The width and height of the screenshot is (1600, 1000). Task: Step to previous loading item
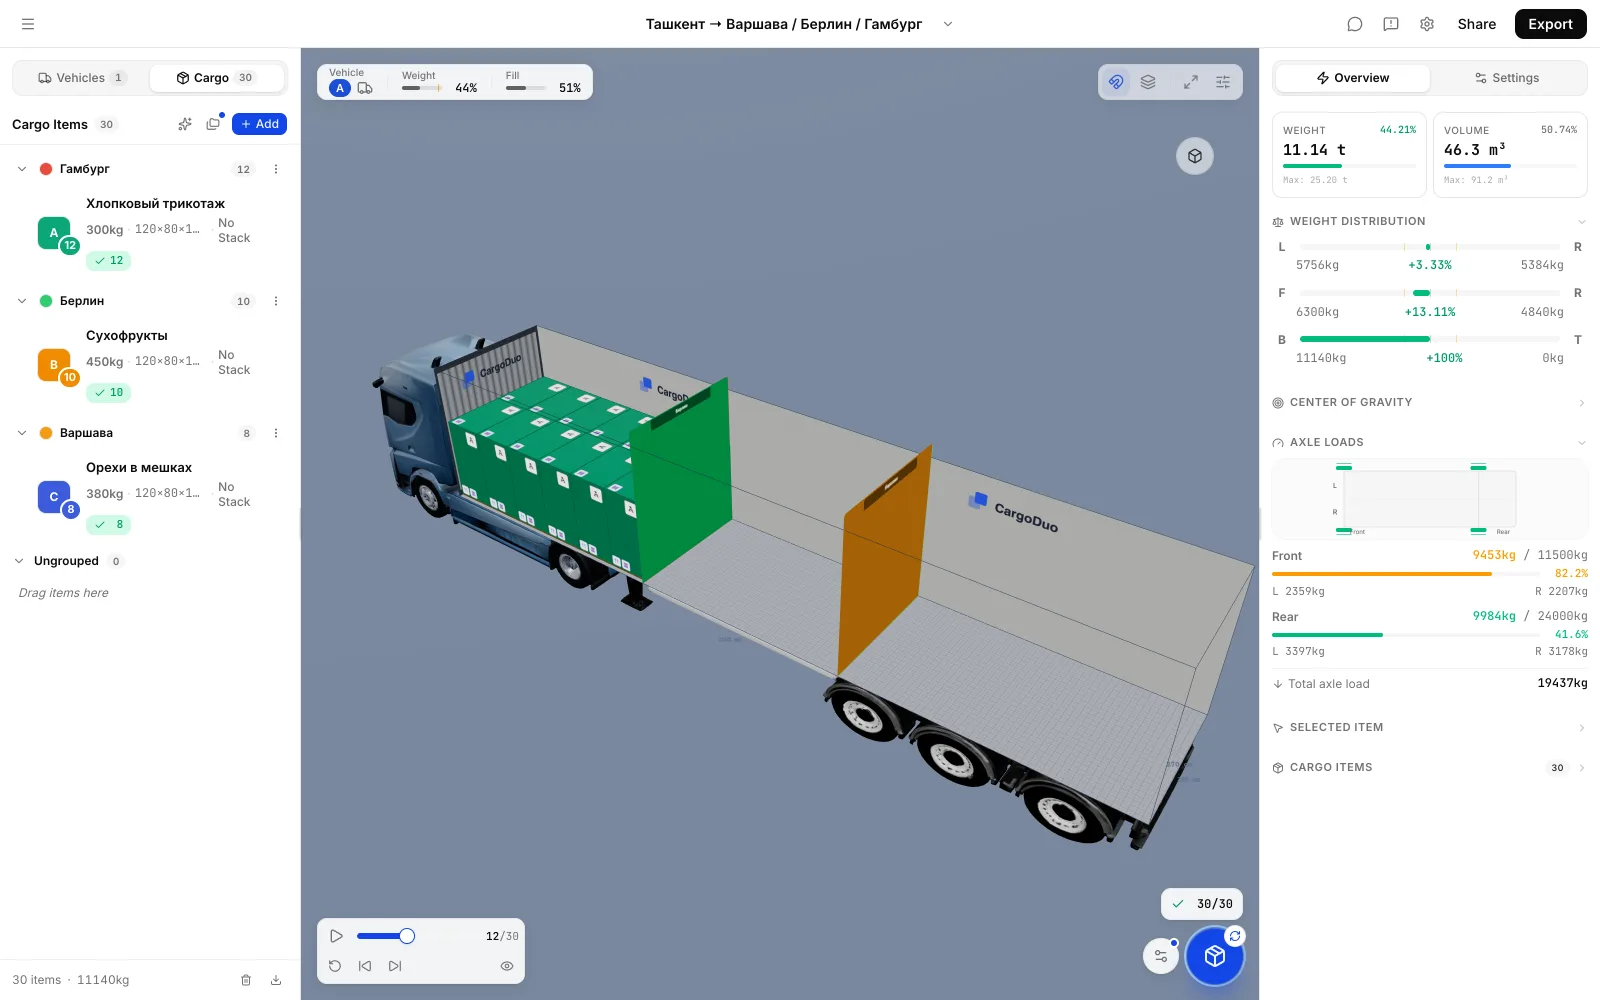365,966
